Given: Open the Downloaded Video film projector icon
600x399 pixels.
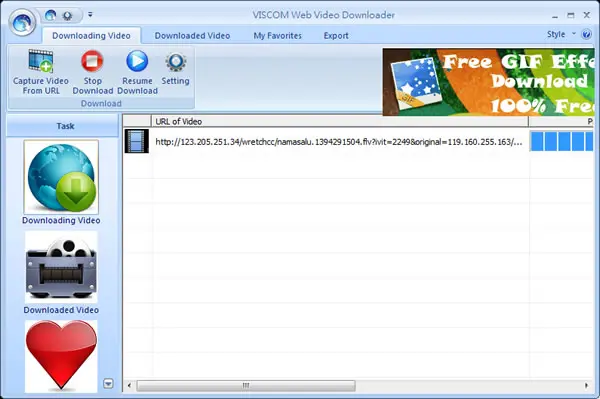Looking at the screenshot, I should click(61, 267).
